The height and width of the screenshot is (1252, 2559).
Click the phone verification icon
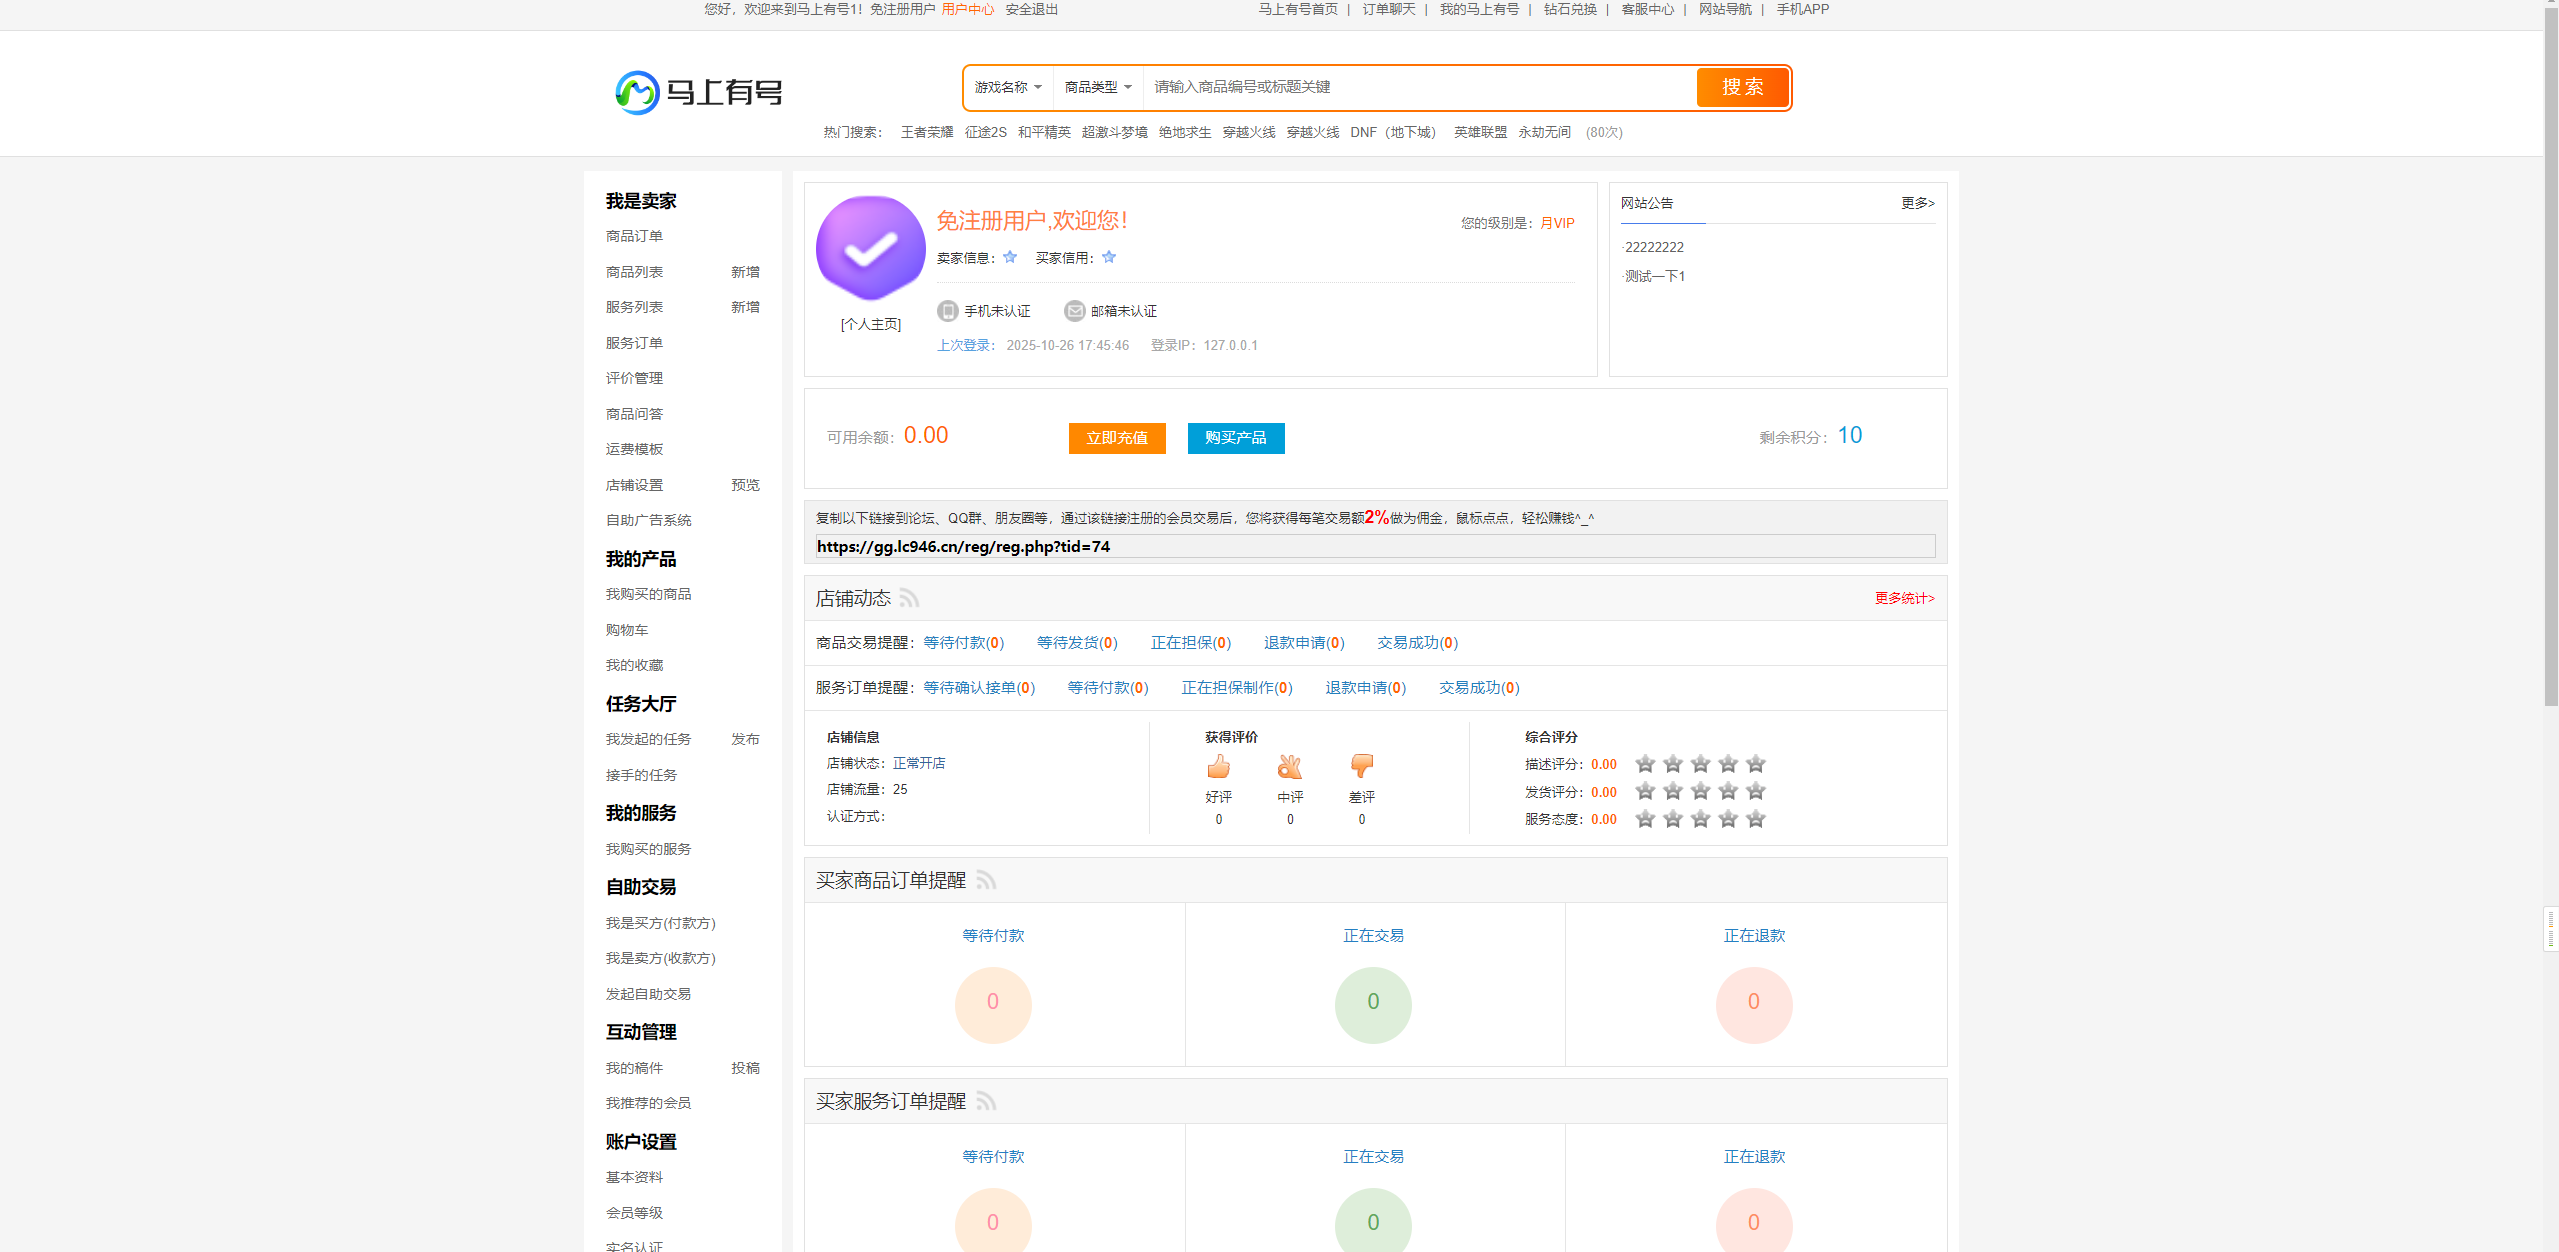pos(947,311)
